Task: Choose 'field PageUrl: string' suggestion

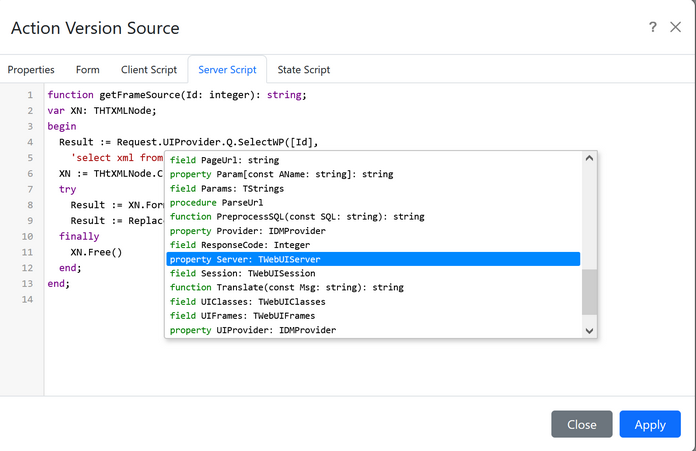Action: 373,160
